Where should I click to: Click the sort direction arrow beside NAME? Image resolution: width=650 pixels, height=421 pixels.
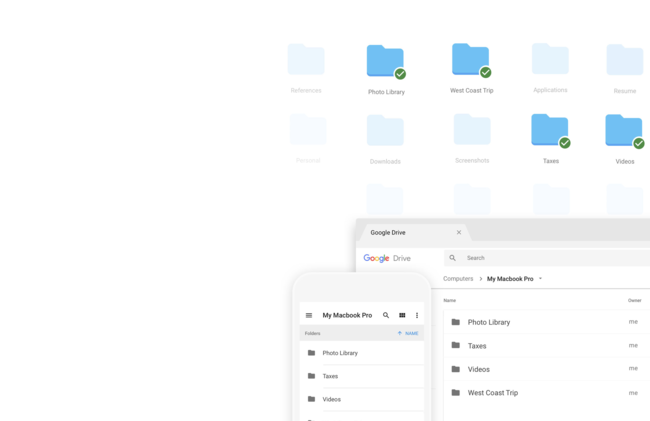click(400, 333)
